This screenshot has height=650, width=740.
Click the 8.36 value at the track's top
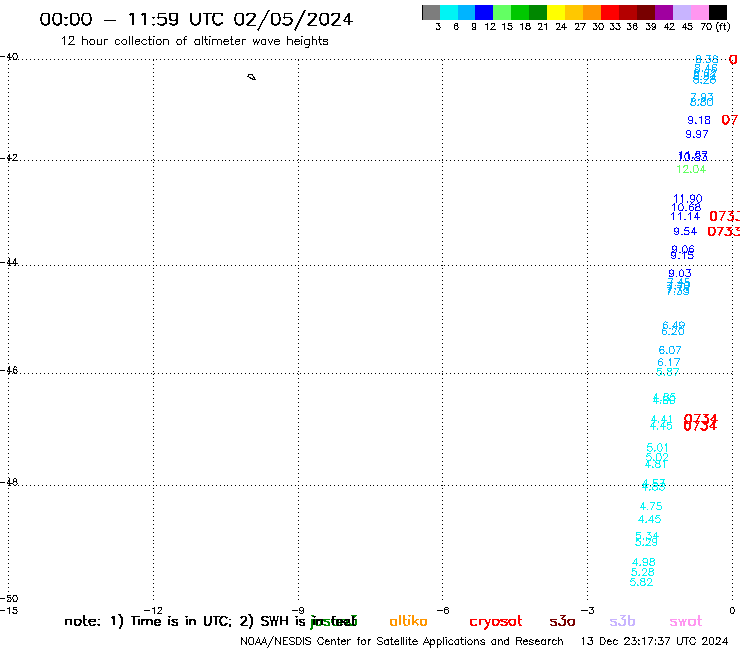(706, 59)
